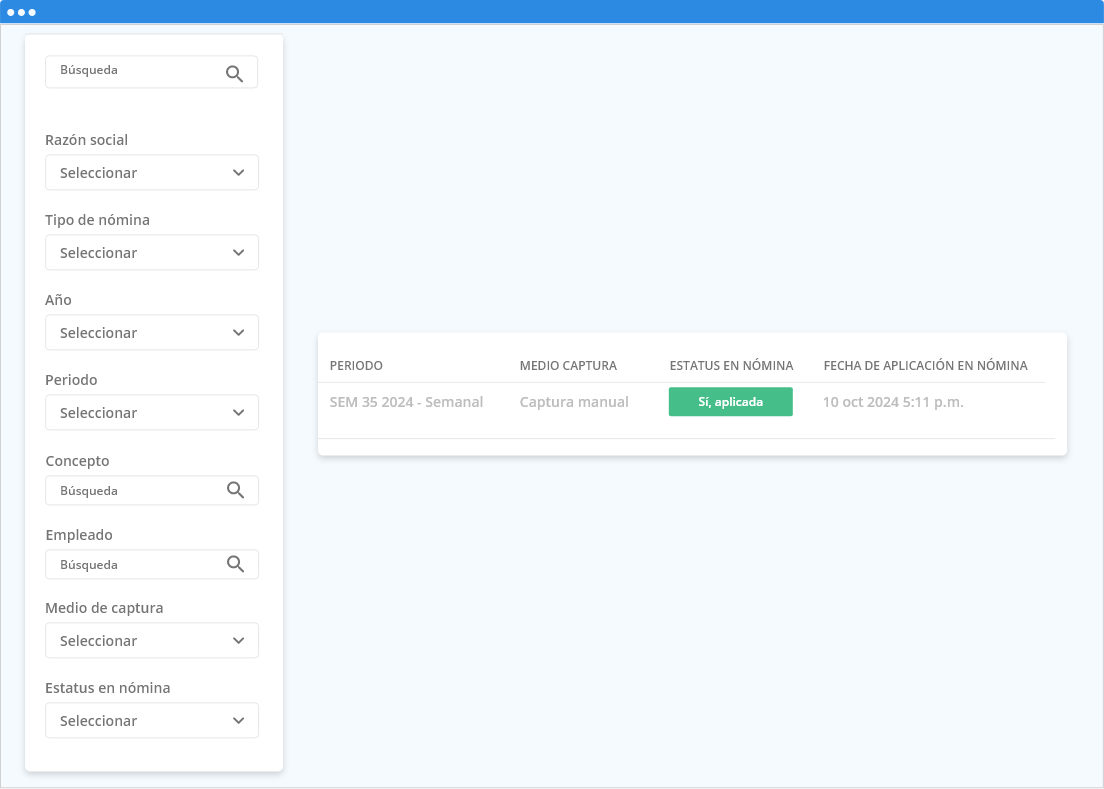Expand the Estatus en nómina dropdown
Viewport: 1104px width, 789px height.
[x=152, y=721]
